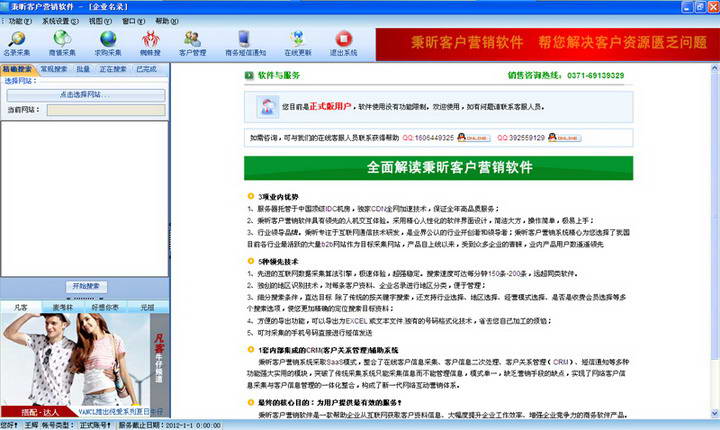Viewport: 720px width, 430px height.
Task: Click the red top banner advertisement
Action: point(547,44)
